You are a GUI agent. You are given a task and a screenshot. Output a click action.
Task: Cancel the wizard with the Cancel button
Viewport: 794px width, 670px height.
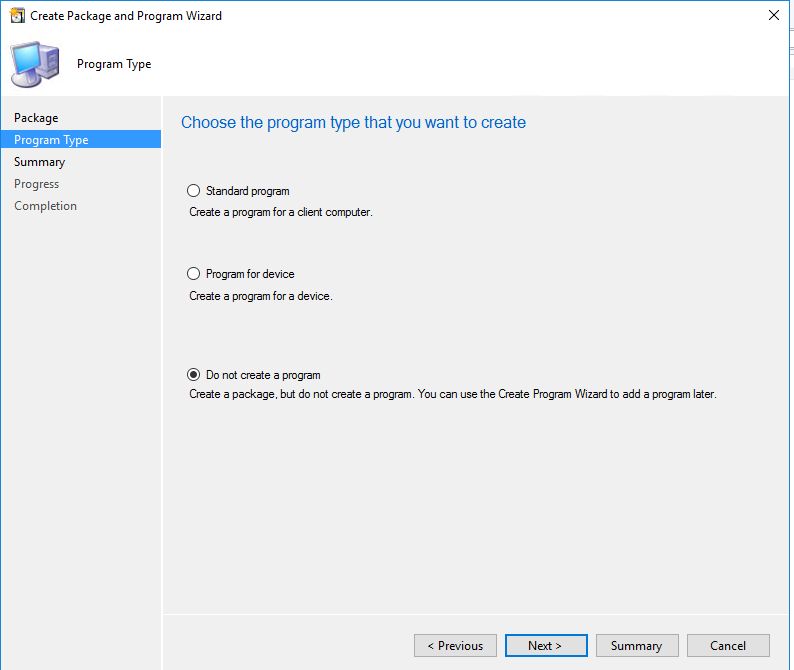(x=728, y=646)
